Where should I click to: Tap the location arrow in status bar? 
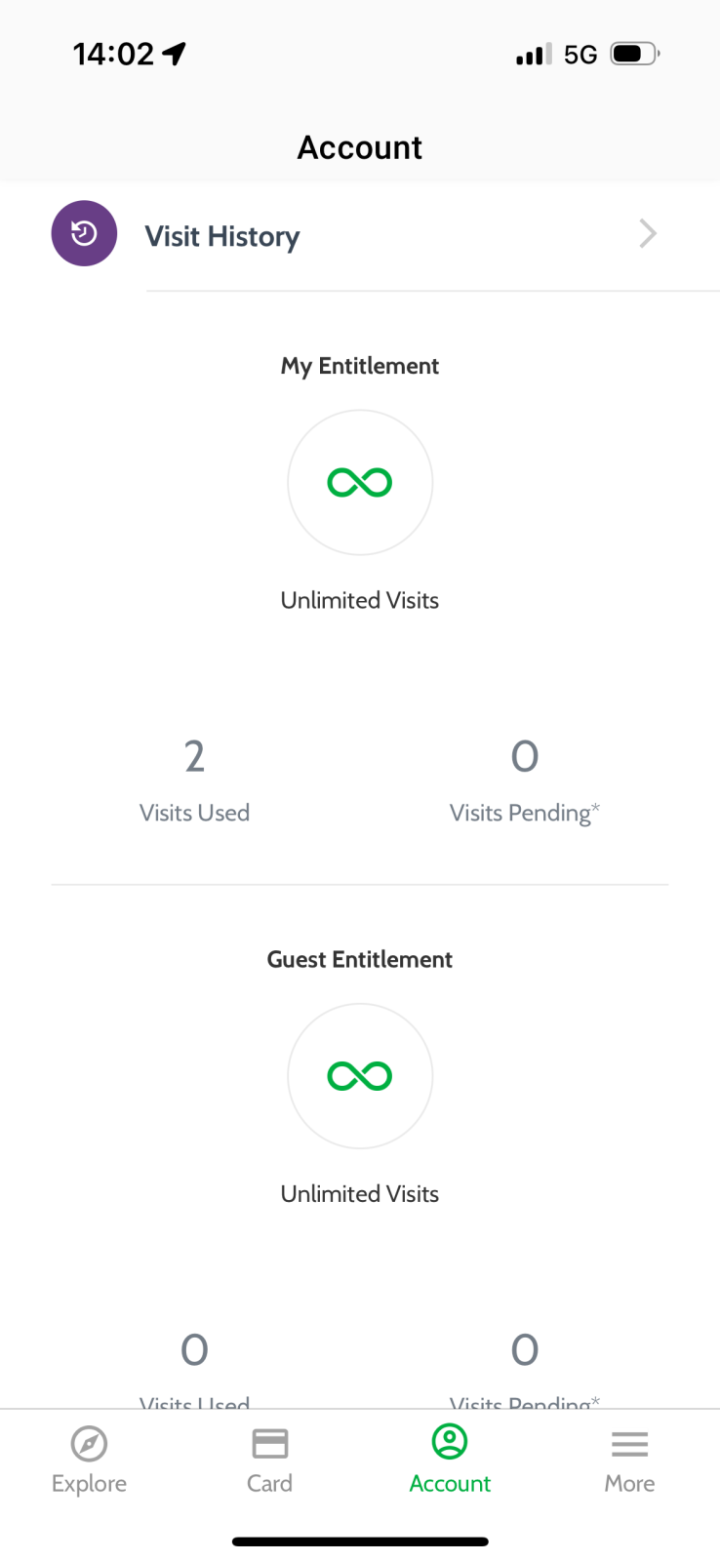coord(174,54)
